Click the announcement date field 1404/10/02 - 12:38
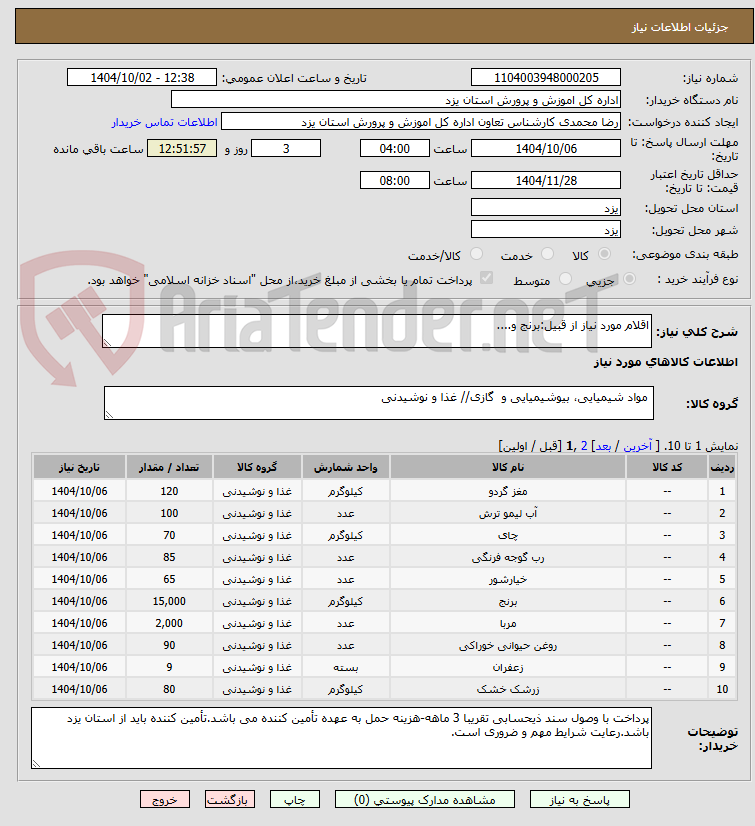 142,77
